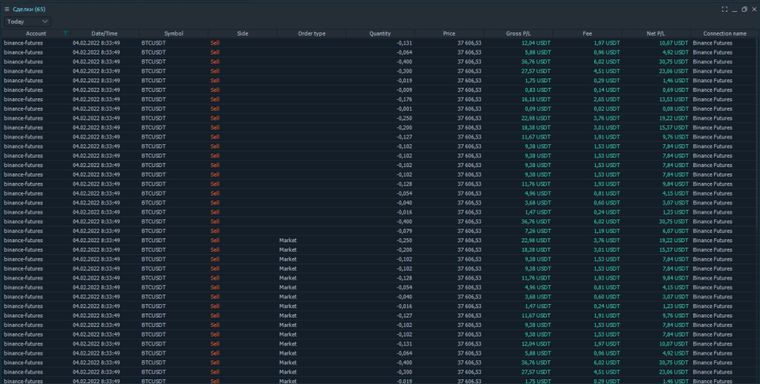
Task: Click Net P/L value 0,69 USDT
Action: click(x=676, y=90)
